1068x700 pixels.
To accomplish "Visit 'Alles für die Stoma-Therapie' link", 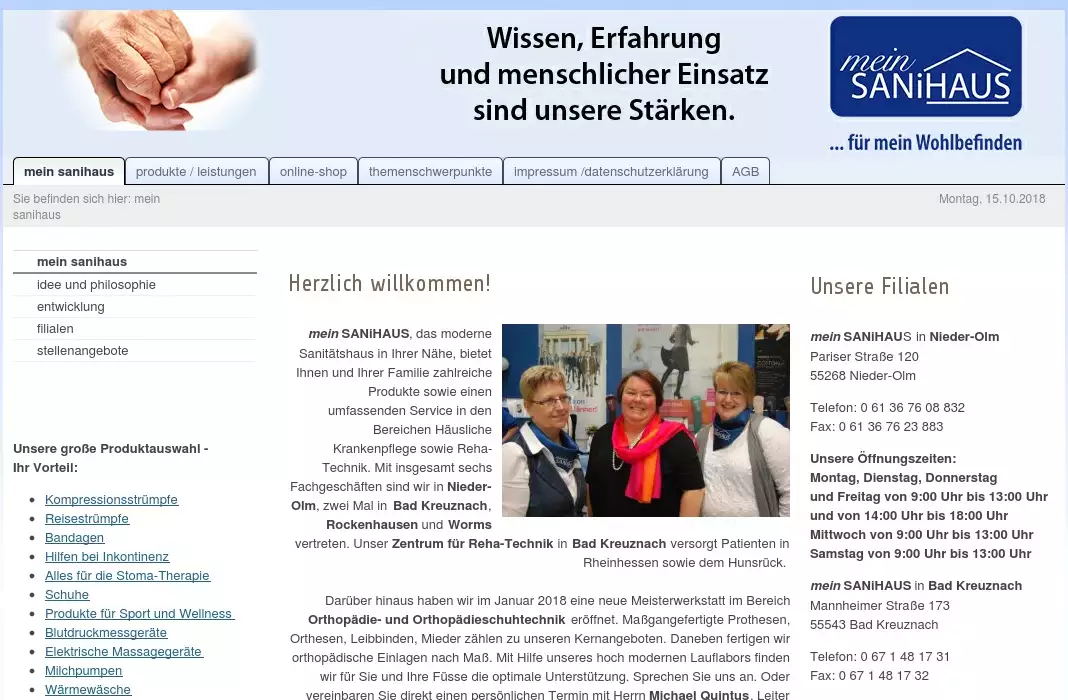I will (x=127, y=576).
